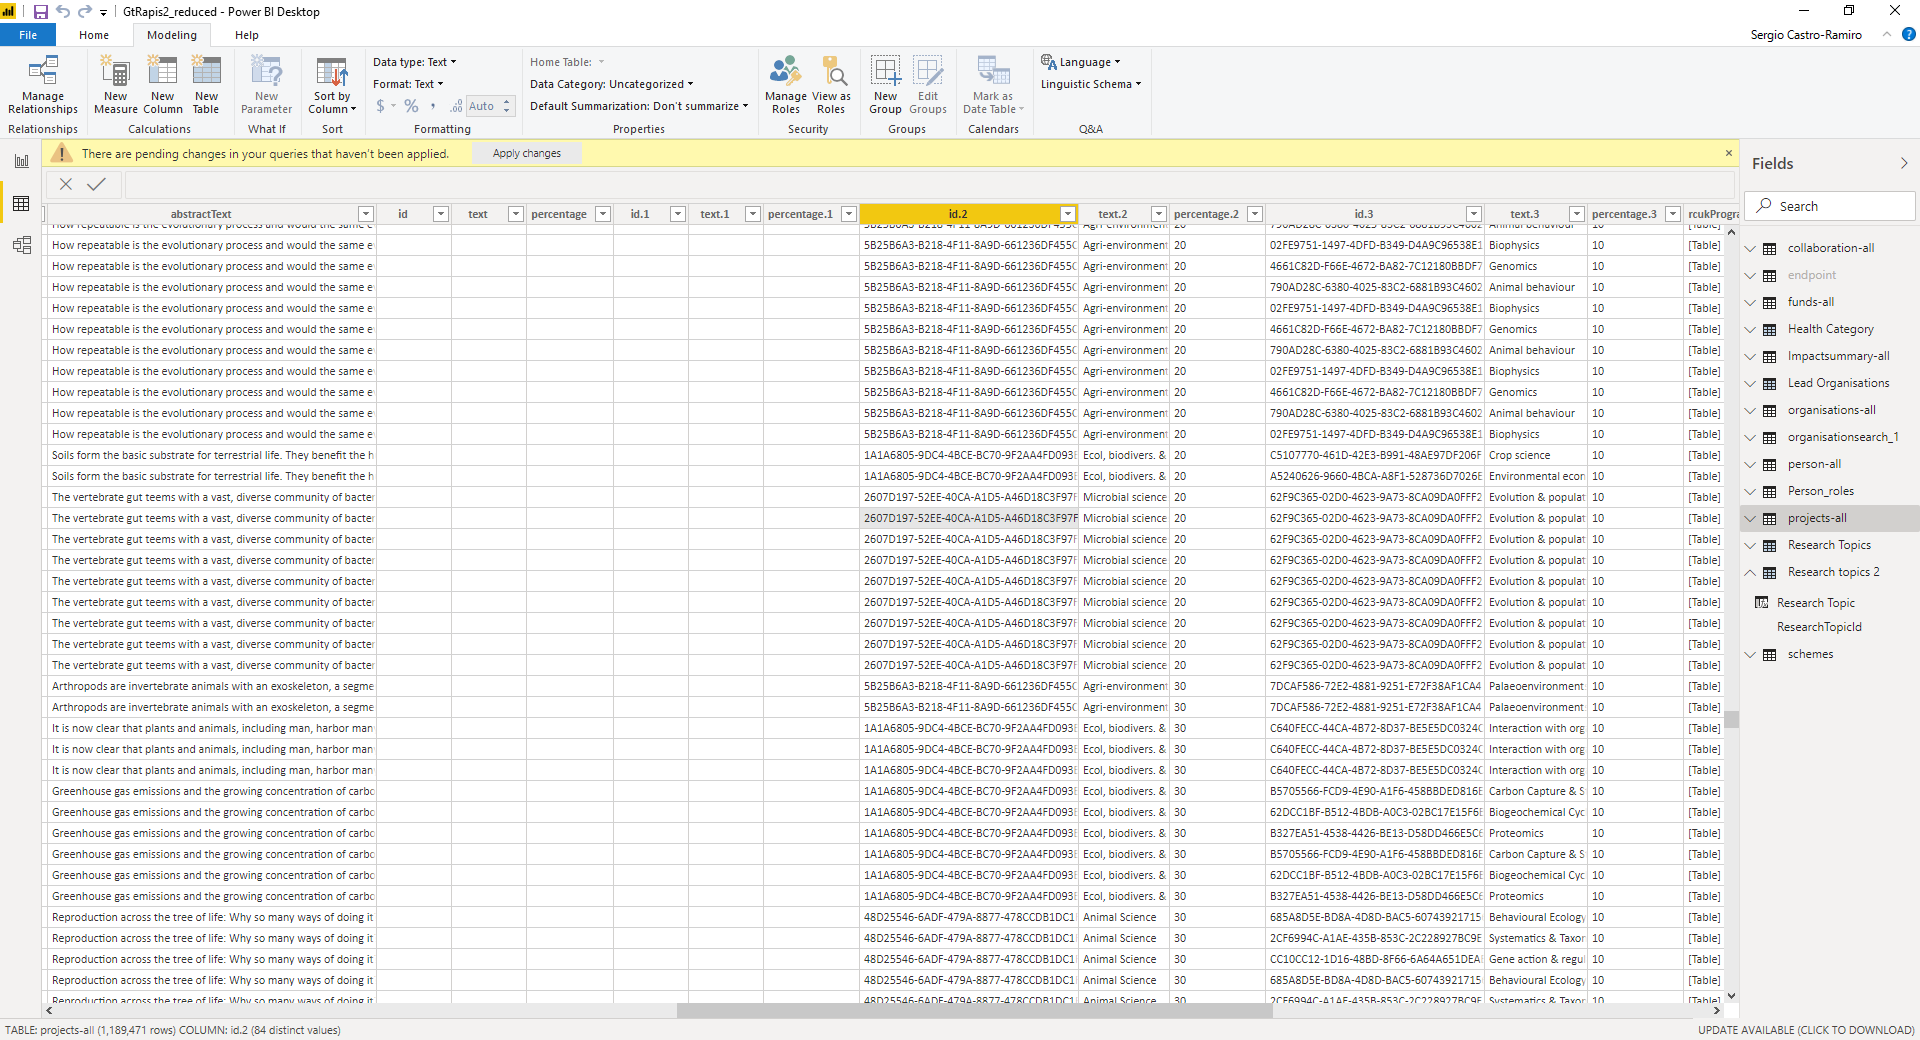
Task: Click Edit Groups icon
Action: click(x=928, y=85)
